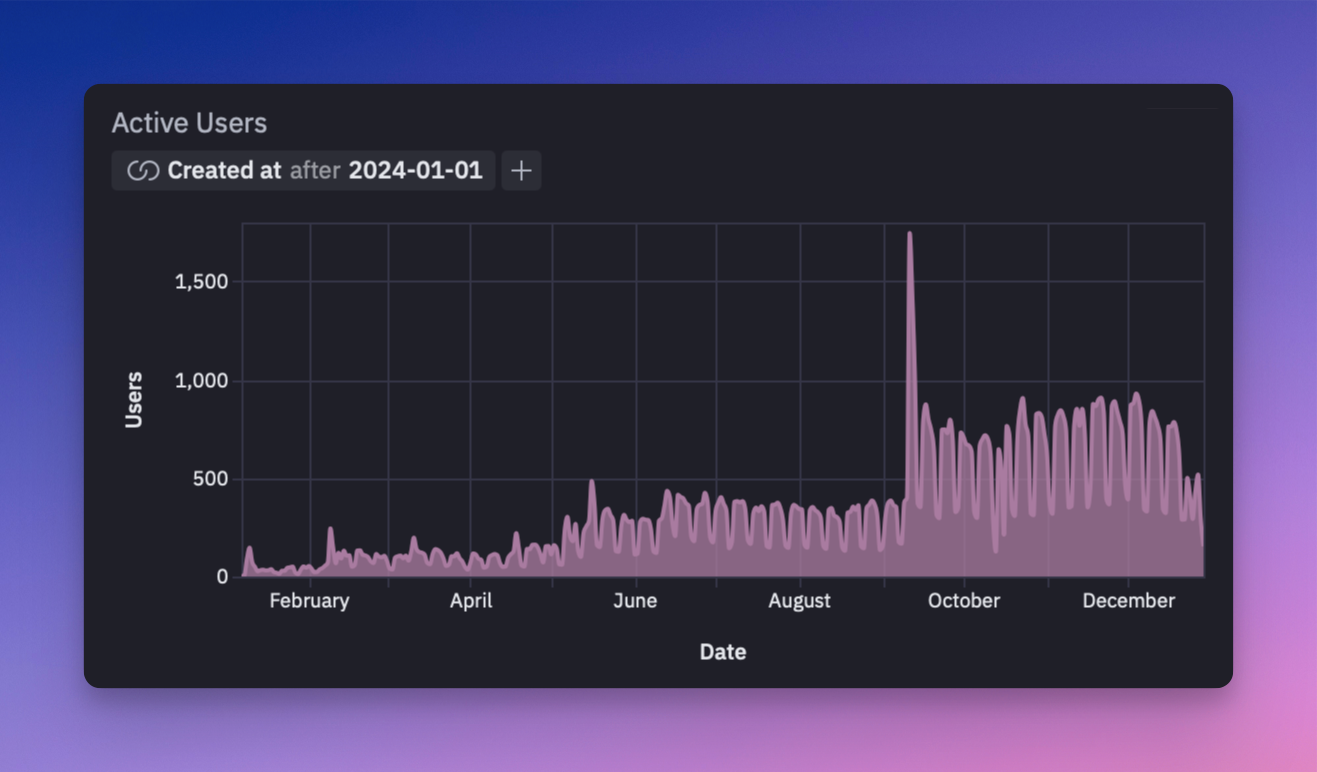Viewport: 1317px width, 772px height.
Task: Select the 'Users' y-axis title
Action: tap(133, 398)
